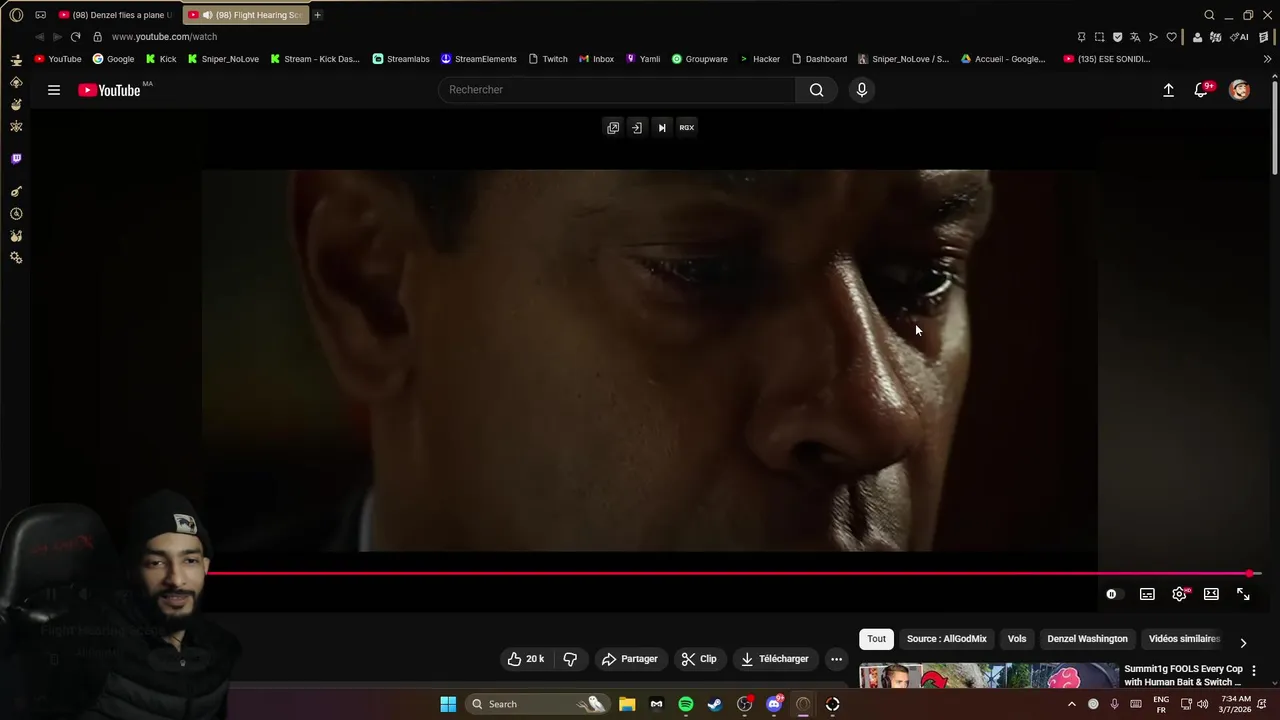
Task: Open the Windows Start menu
Action: (448, 704)
